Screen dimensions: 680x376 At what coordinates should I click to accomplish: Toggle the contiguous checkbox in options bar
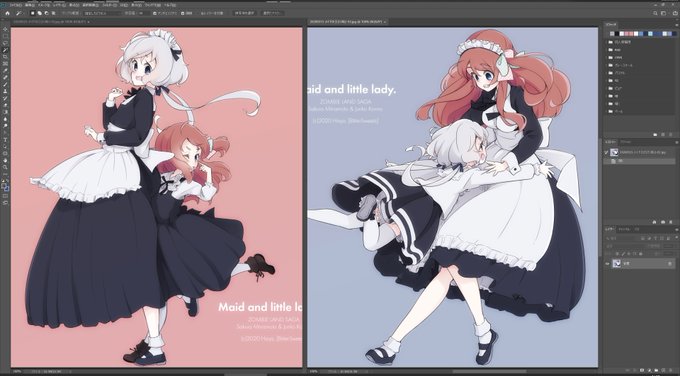click(x=183, y=13)
